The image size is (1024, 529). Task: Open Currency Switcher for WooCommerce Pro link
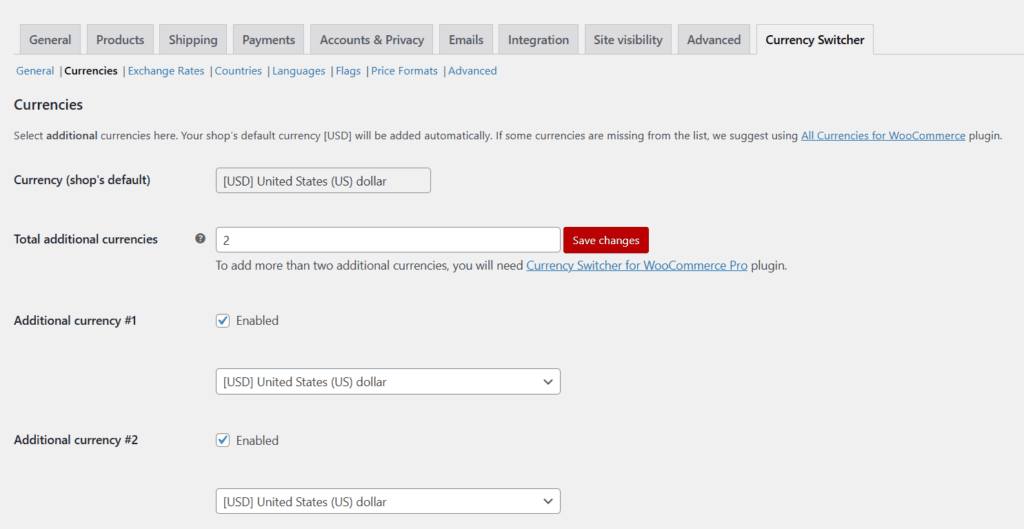pos(637,266)
